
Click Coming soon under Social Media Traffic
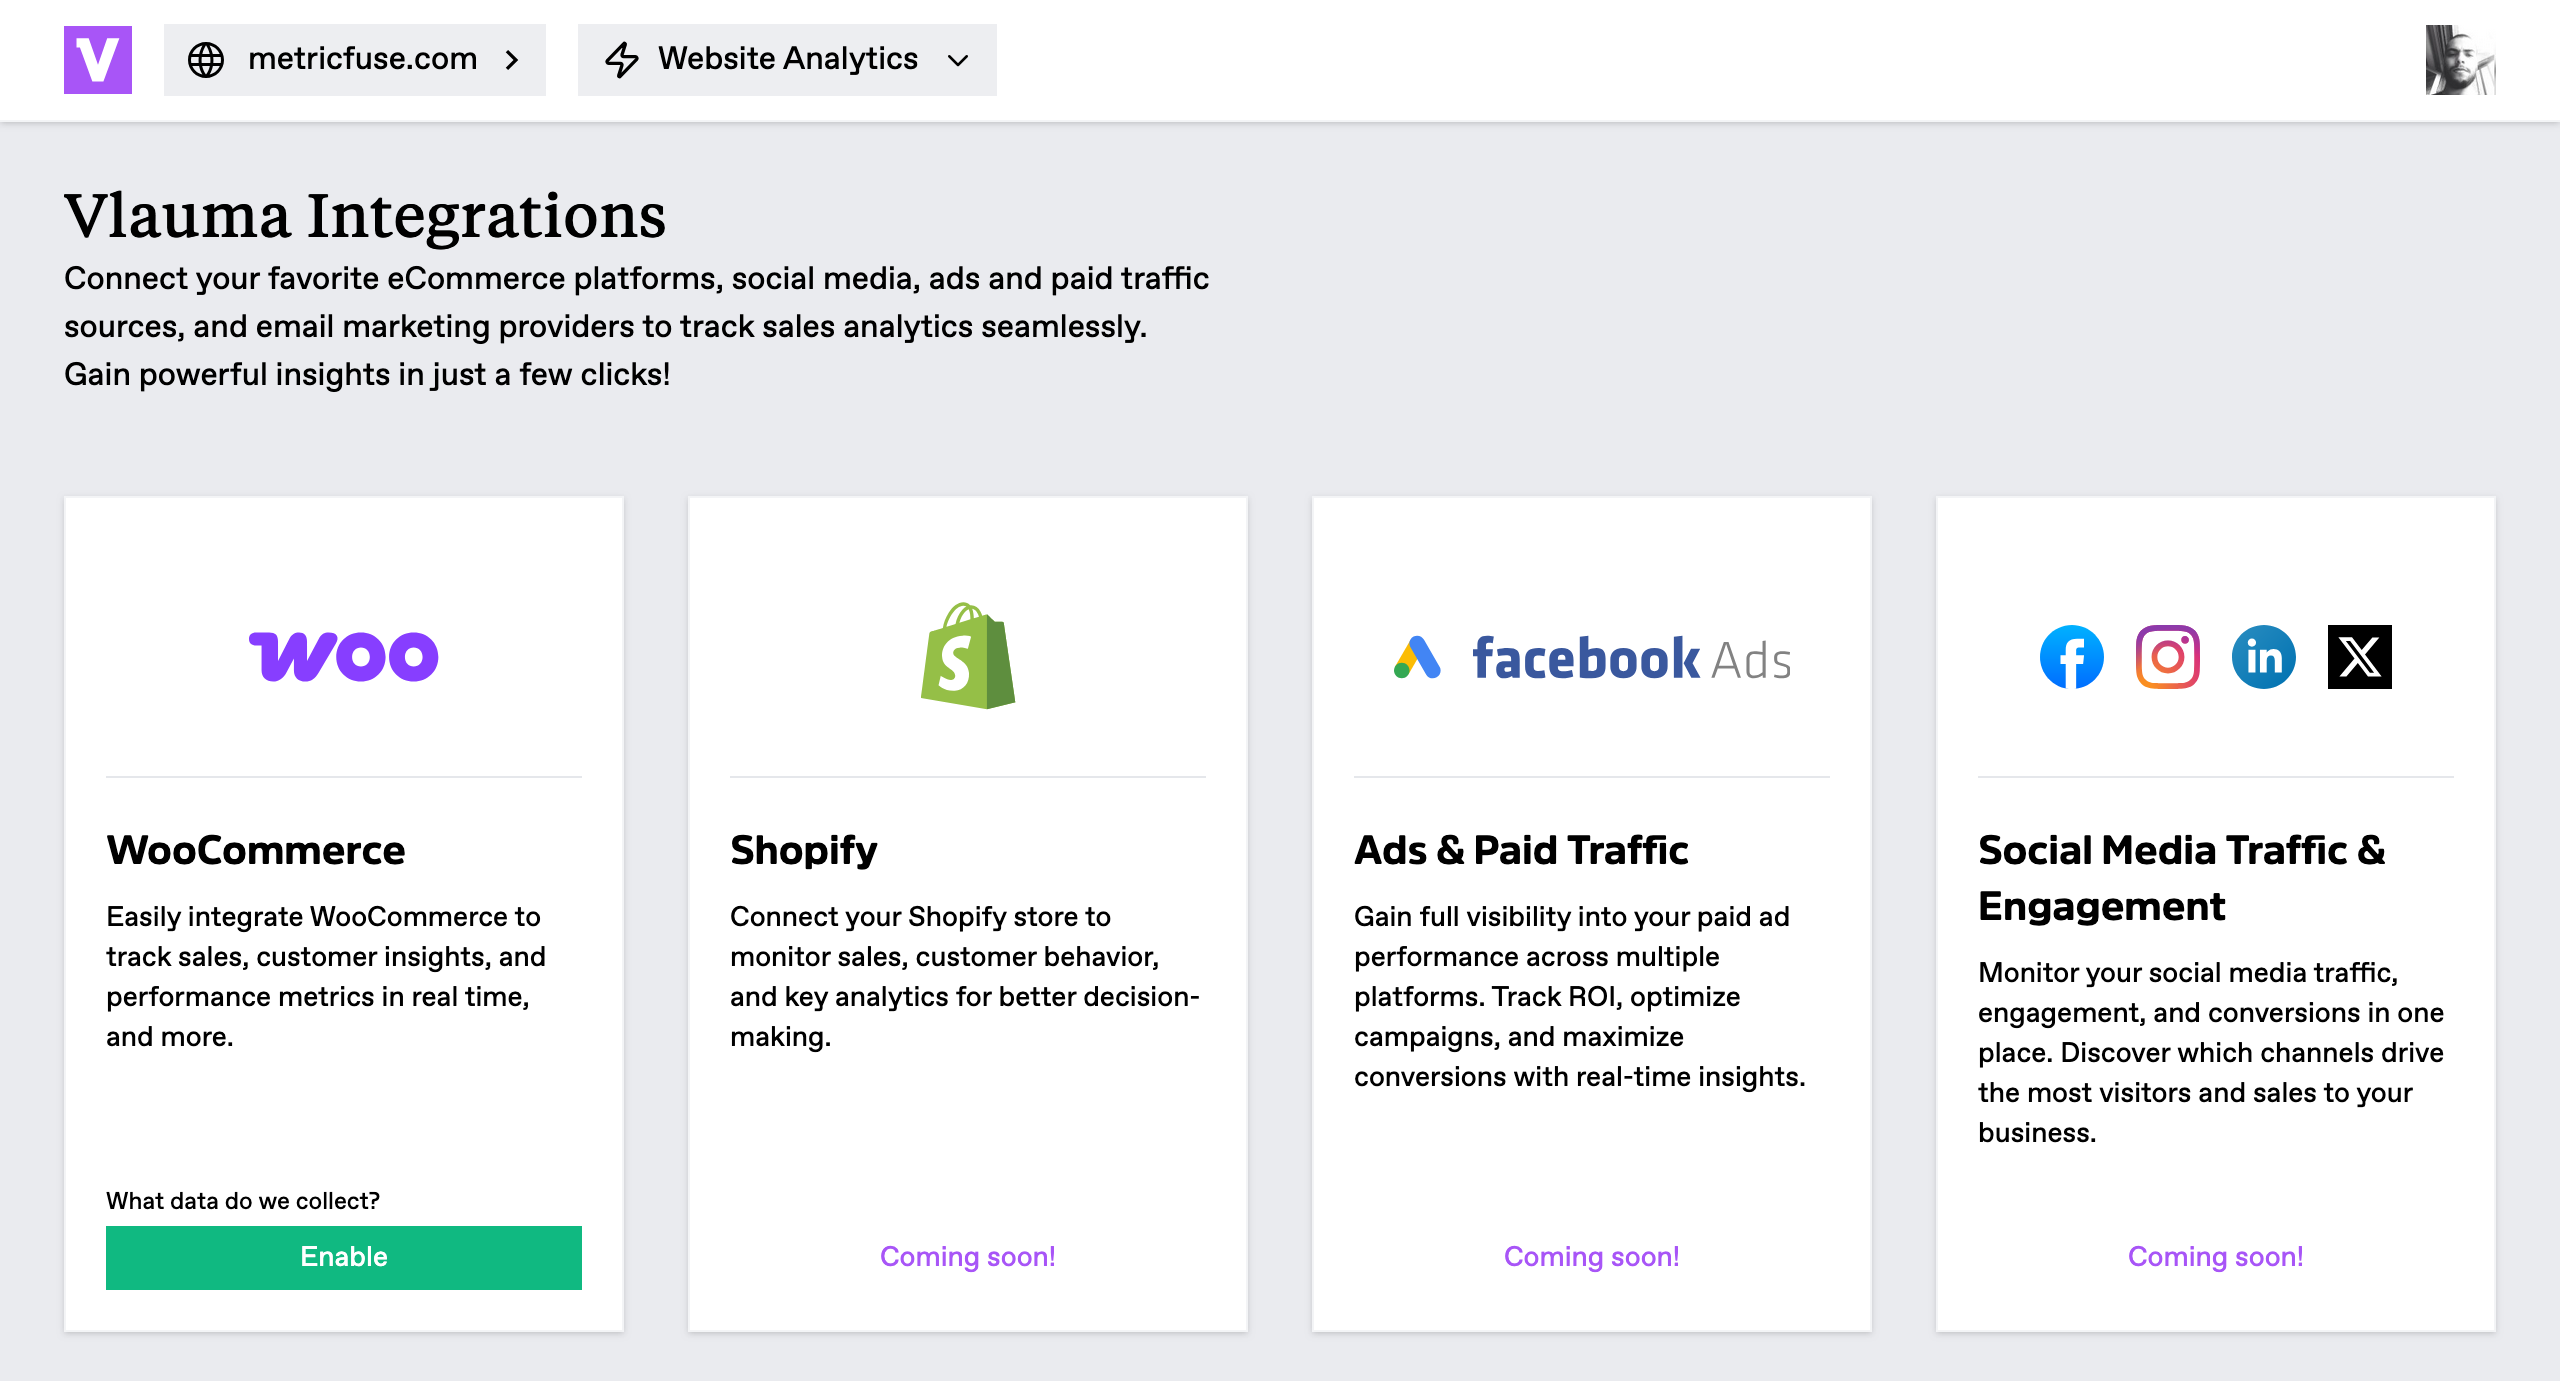2216,1257
